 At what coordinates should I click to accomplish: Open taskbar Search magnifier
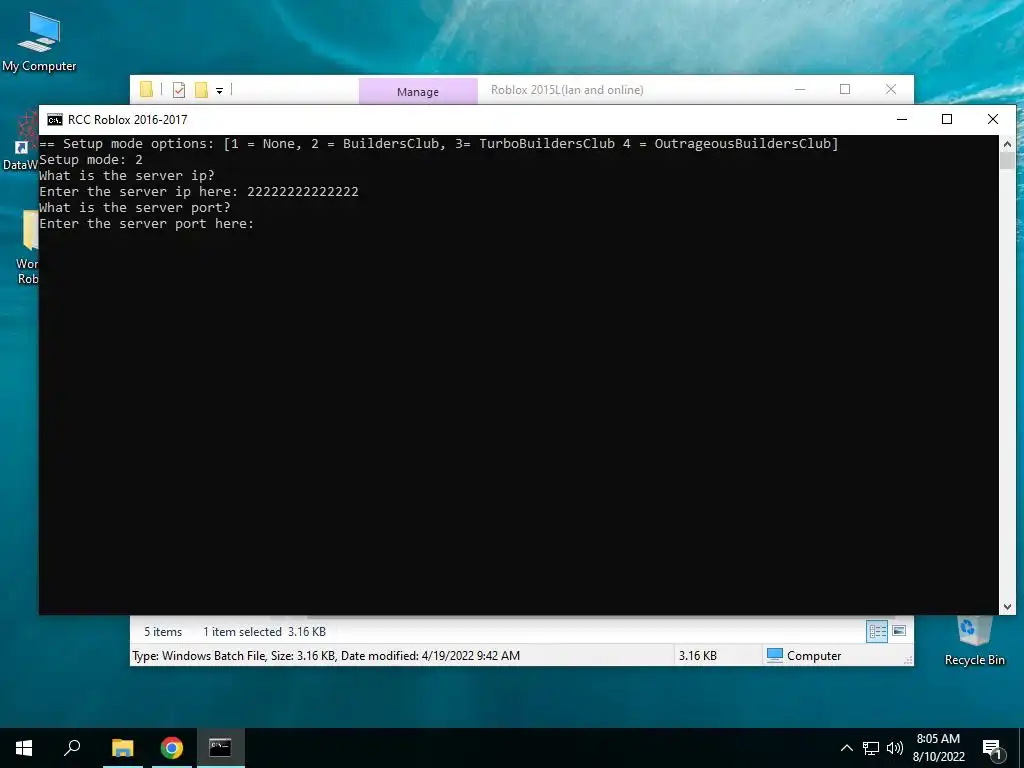pyautogui.click(x=72, y=748)
